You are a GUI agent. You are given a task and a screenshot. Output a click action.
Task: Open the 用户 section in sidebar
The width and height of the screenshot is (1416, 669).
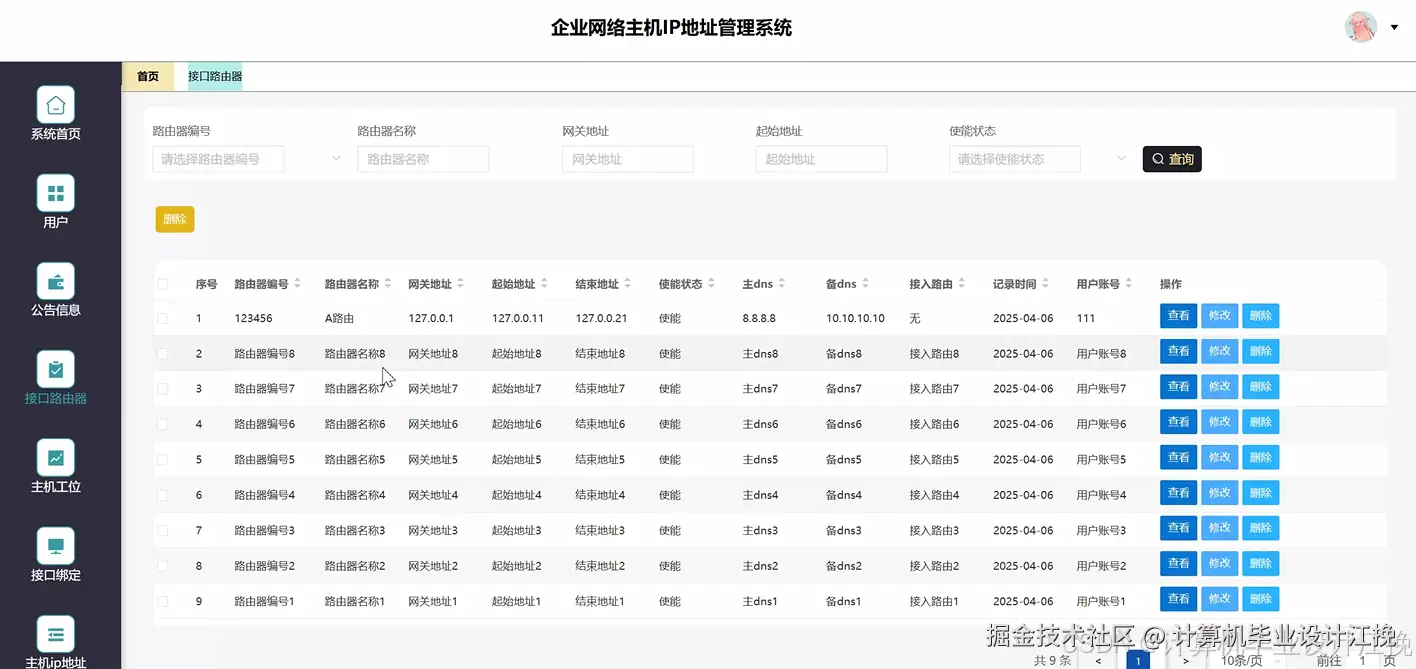55,192
